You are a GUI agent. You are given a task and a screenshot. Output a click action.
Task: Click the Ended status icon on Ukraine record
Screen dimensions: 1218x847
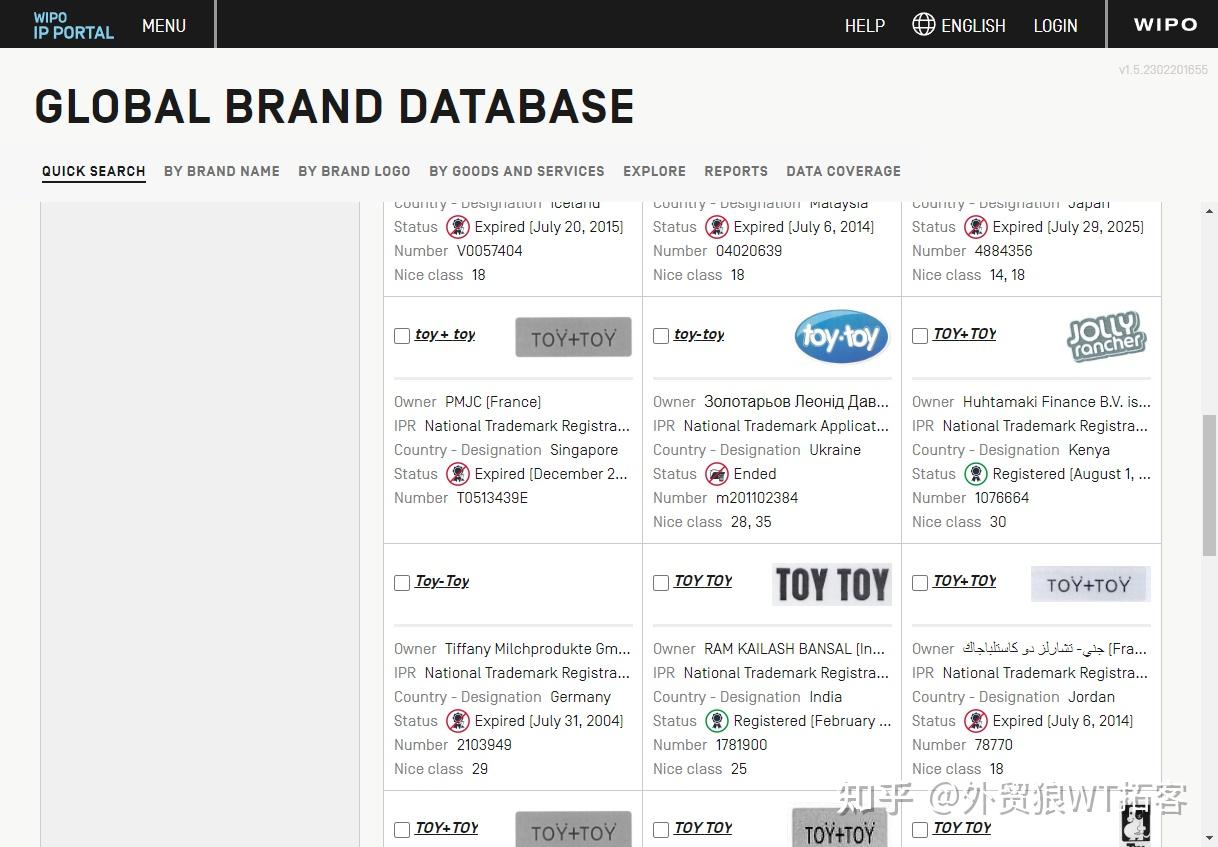(x=717, y=474)
